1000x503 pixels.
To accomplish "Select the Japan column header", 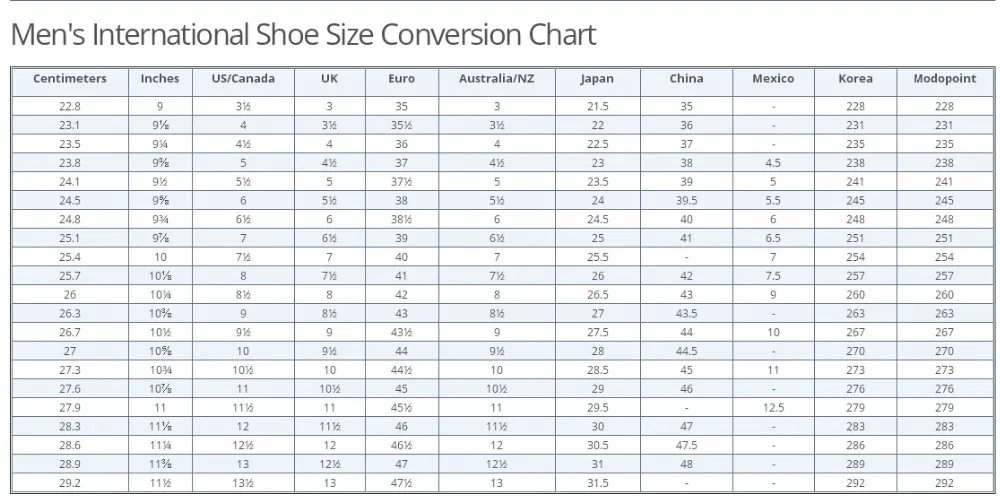I will pos(597,79).
